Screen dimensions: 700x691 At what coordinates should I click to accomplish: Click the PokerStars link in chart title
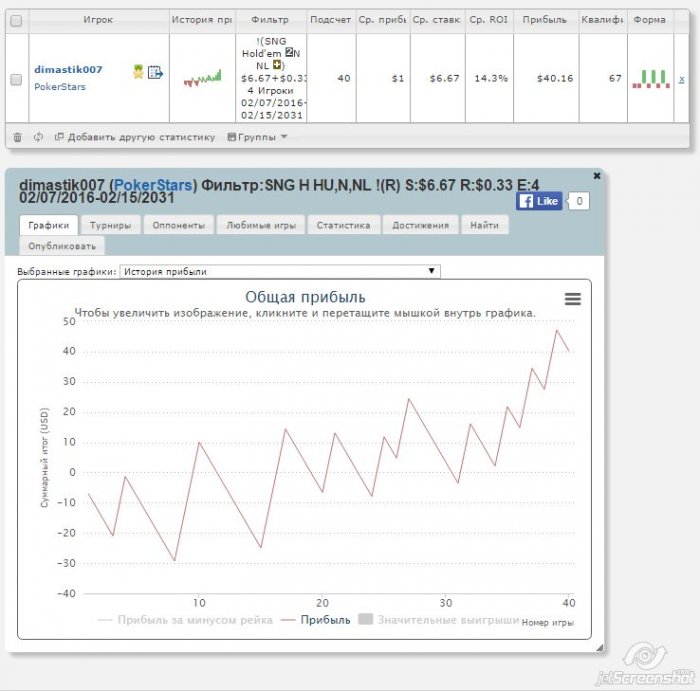[153, 185]
